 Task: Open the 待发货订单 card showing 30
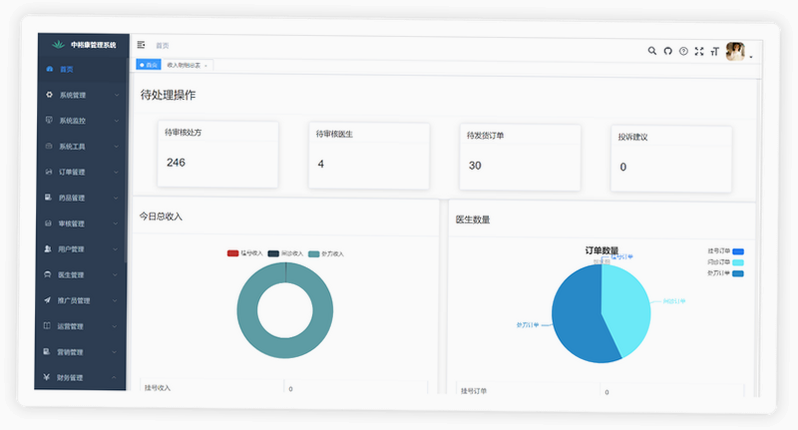tap(520, 157)
